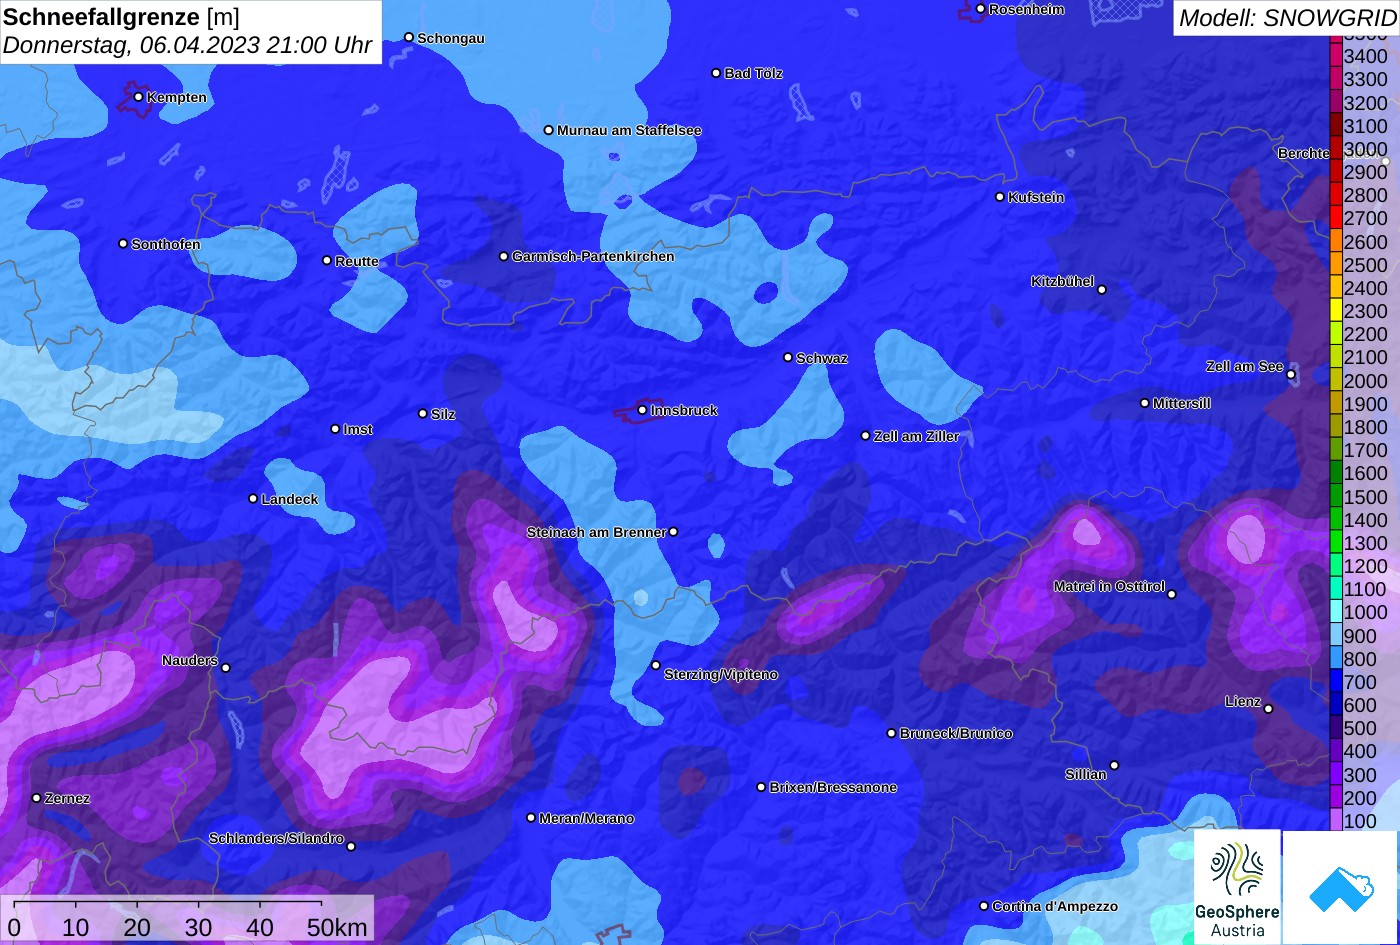Click the Reutte label
1400x945 pixels.
[x=357, y=262]
